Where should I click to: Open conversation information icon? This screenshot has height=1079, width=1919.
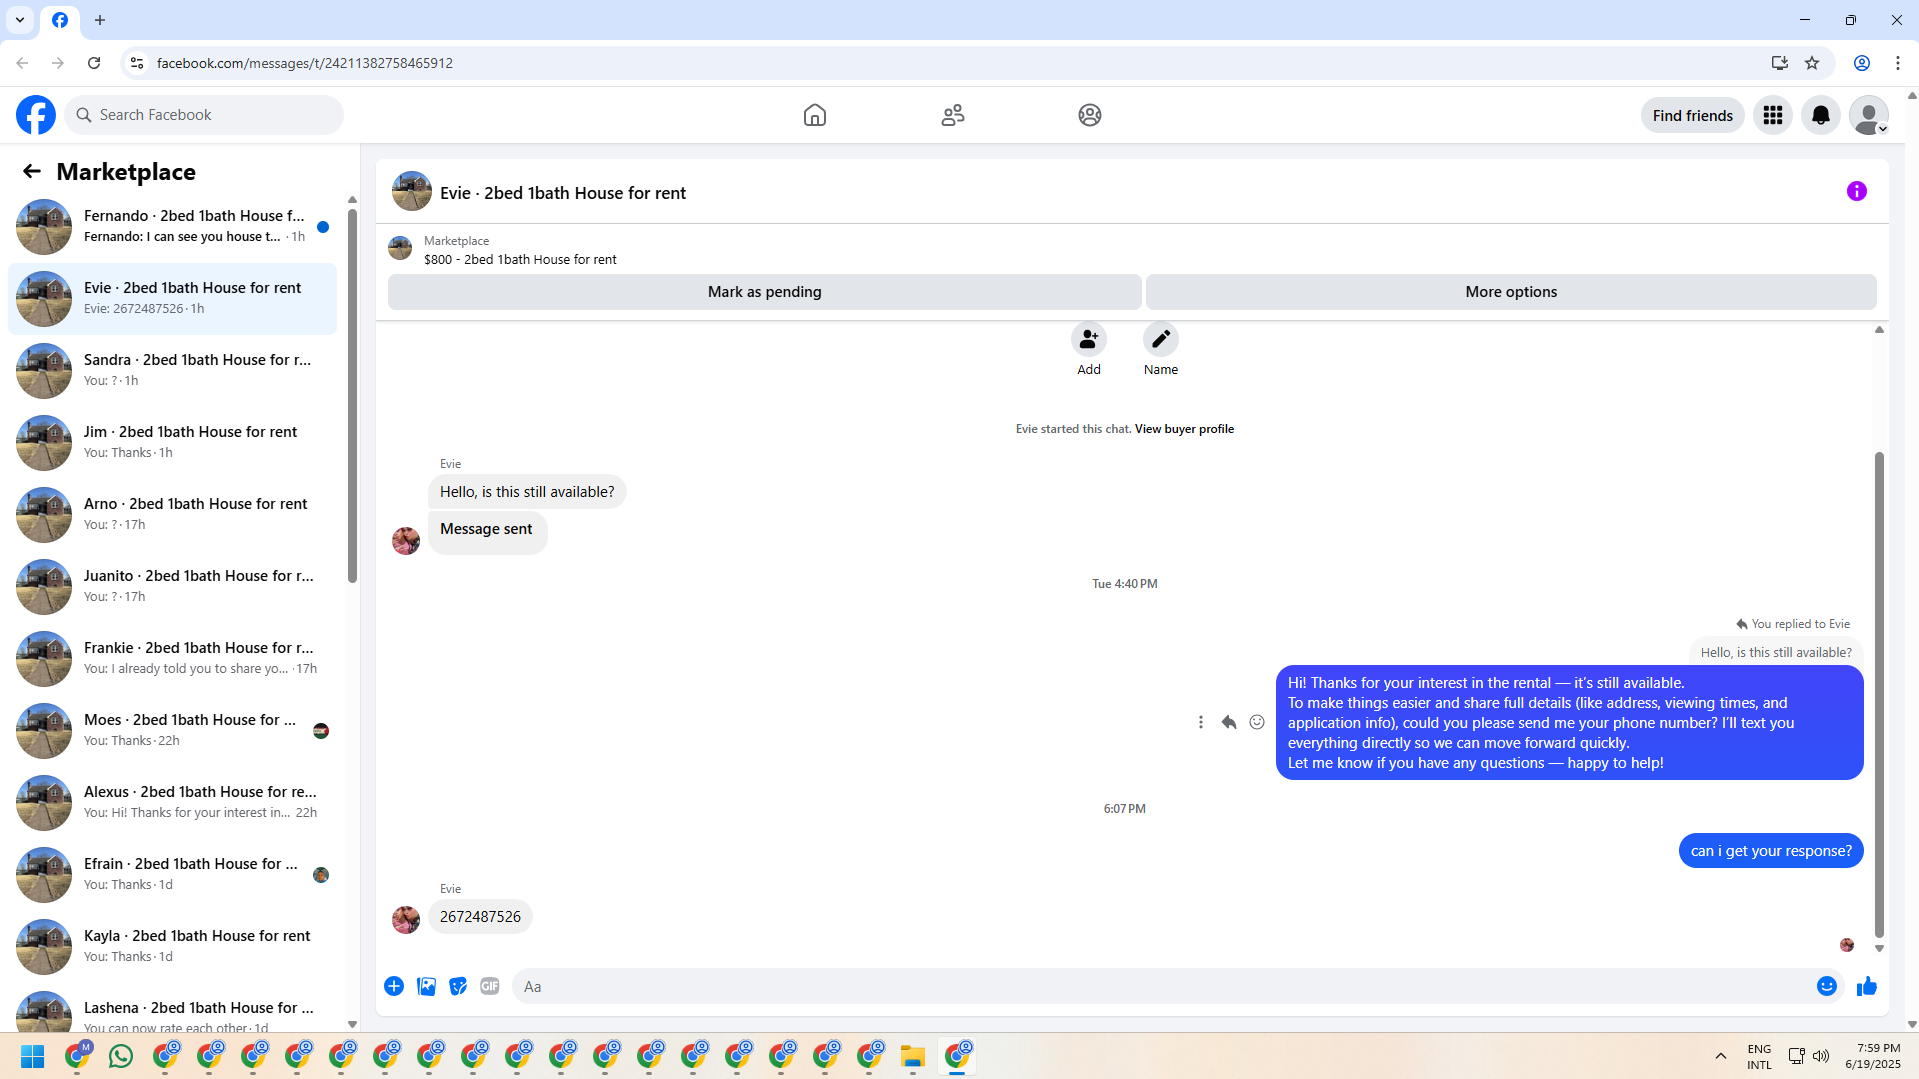[1857, 191]
